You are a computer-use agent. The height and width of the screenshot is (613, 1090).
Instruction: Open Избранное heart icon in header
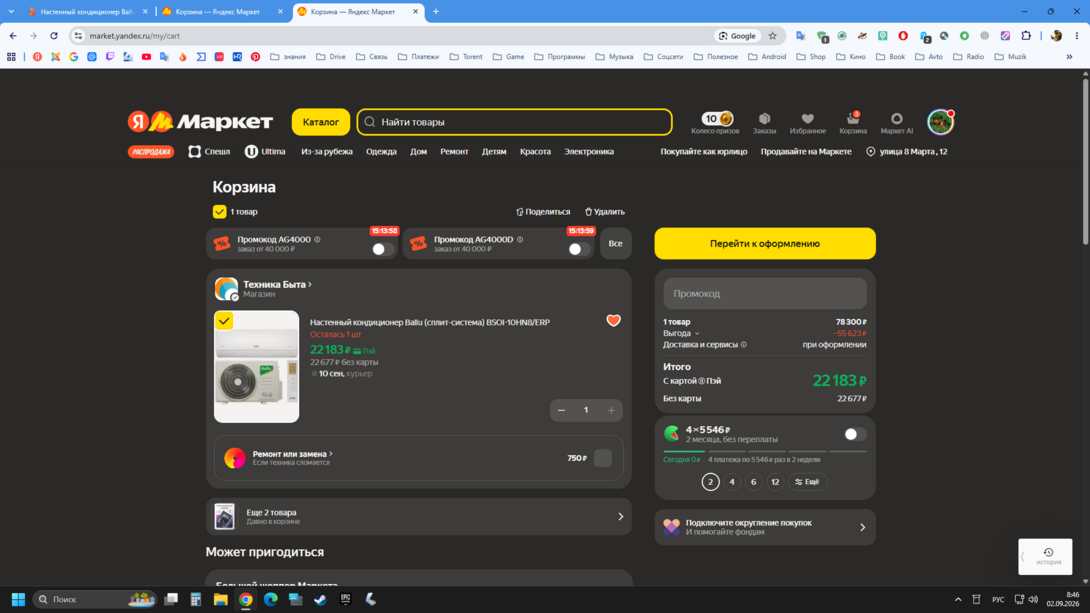coord(807,122)
